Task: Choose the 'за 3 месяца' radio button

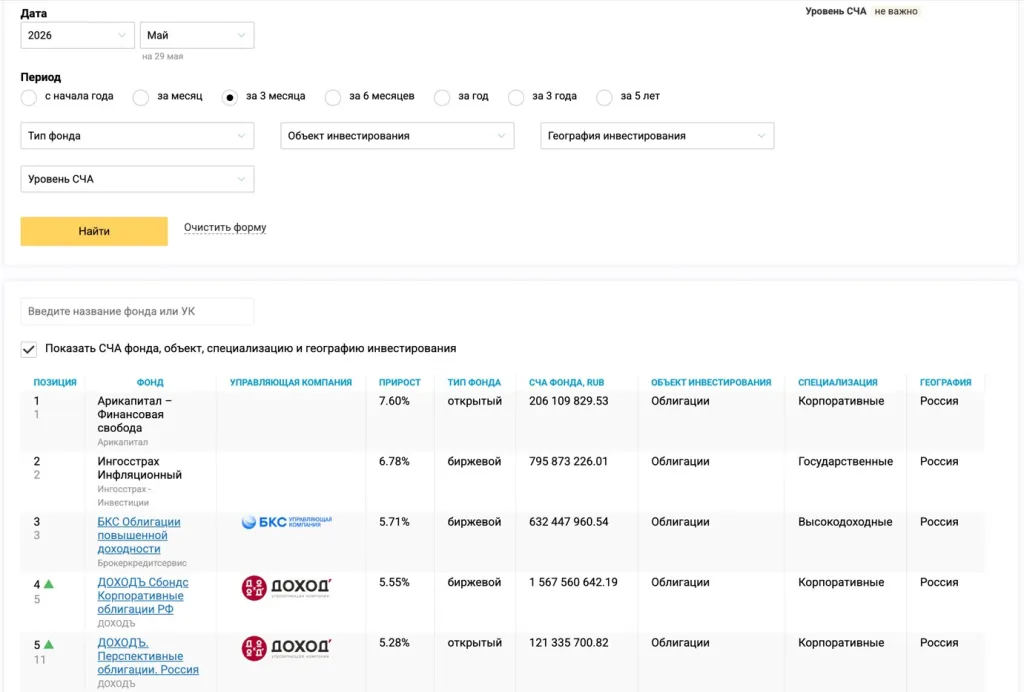Action: 229,97
